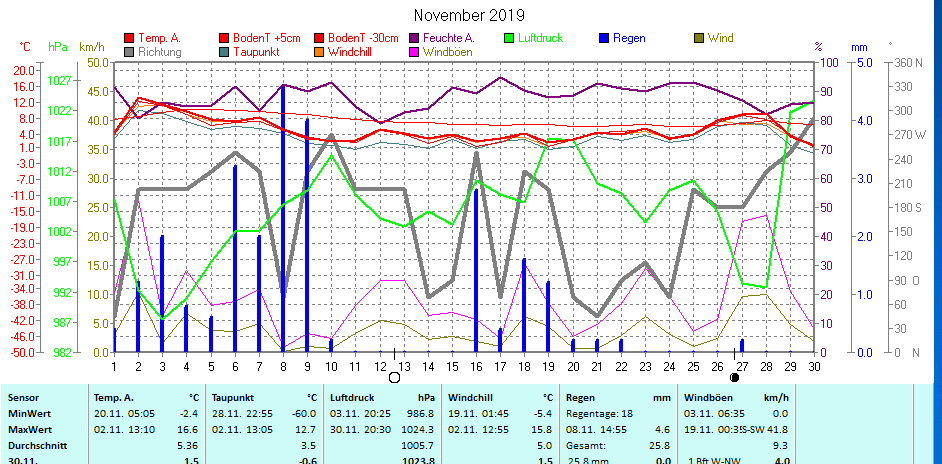Click the Gesamt: rain total label
This screenshot has height=464, width=942.
[586, 447]
